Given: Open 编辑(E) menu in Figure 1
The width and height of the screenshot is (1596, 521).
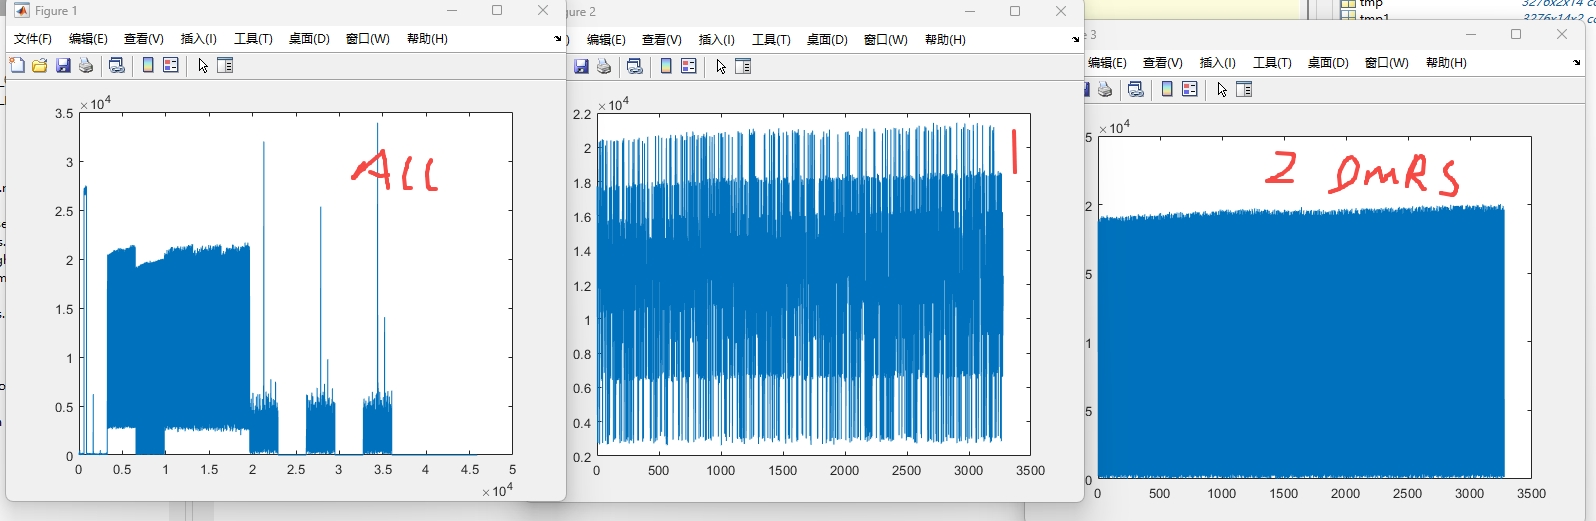Looking at the screenshot, I should 88,38.
